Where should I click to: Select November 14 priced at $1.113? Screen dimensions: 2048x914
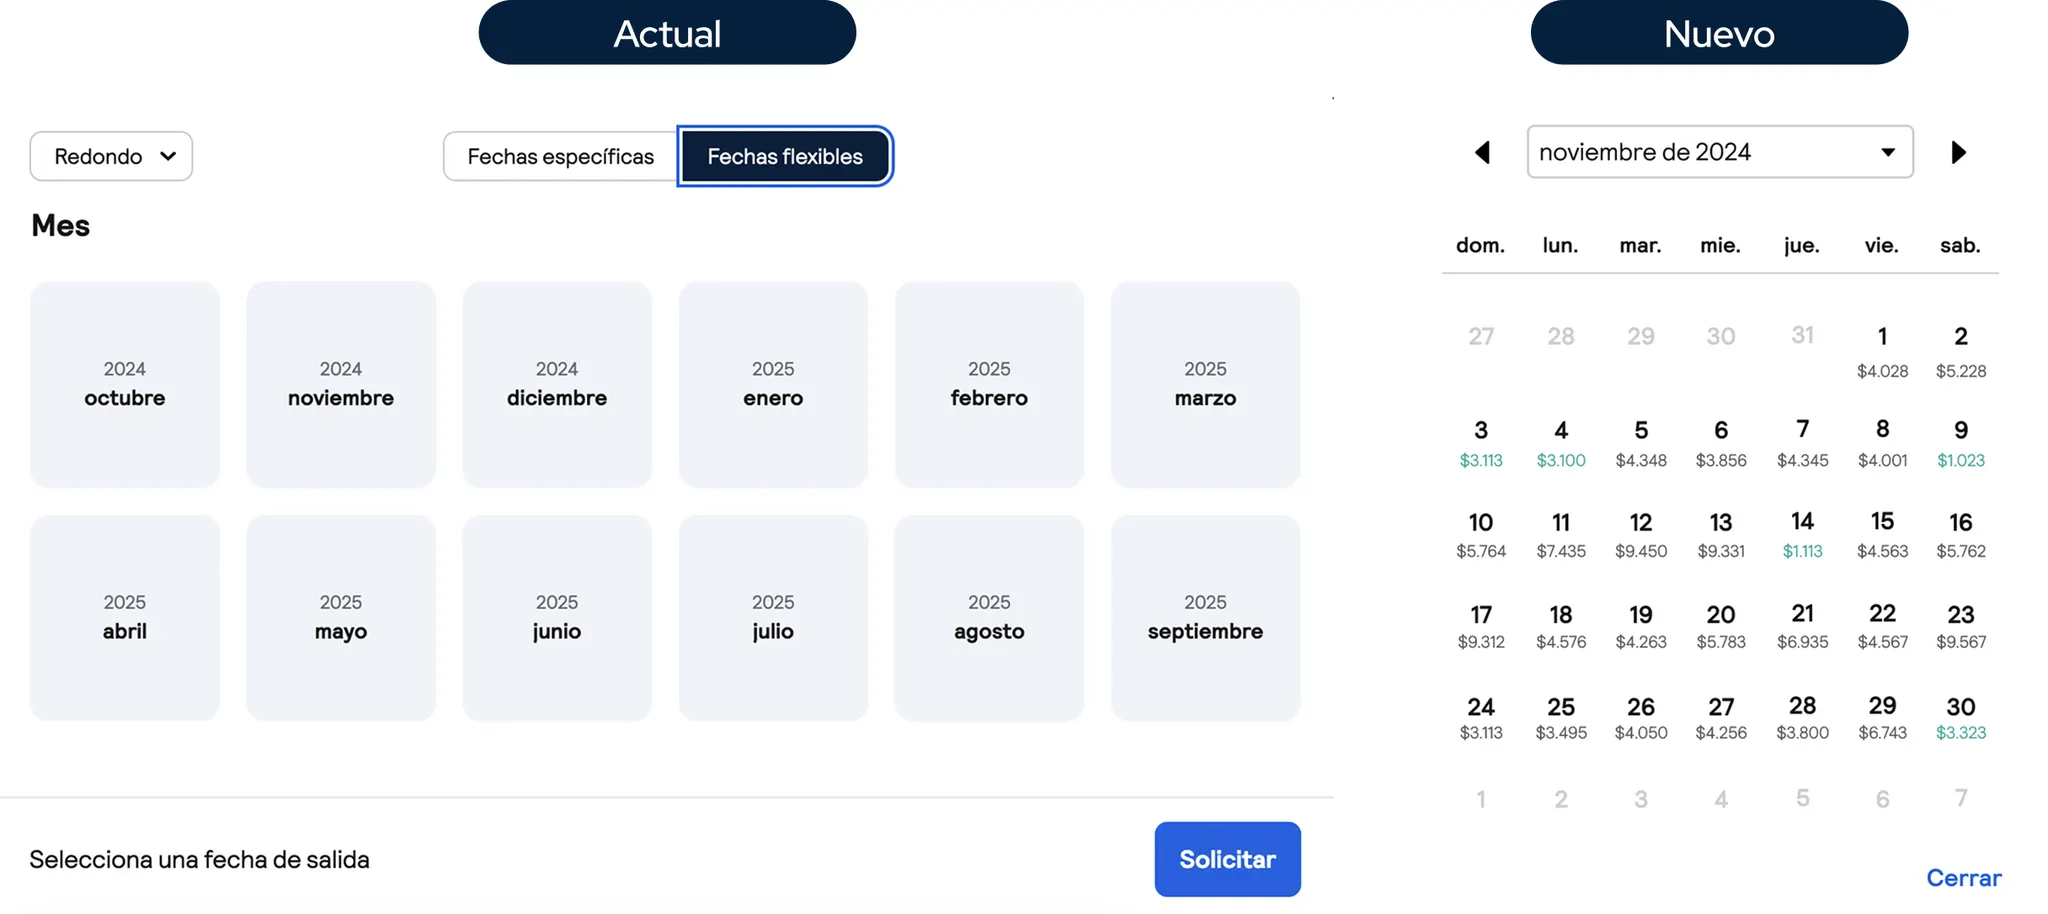(1802, 533)
